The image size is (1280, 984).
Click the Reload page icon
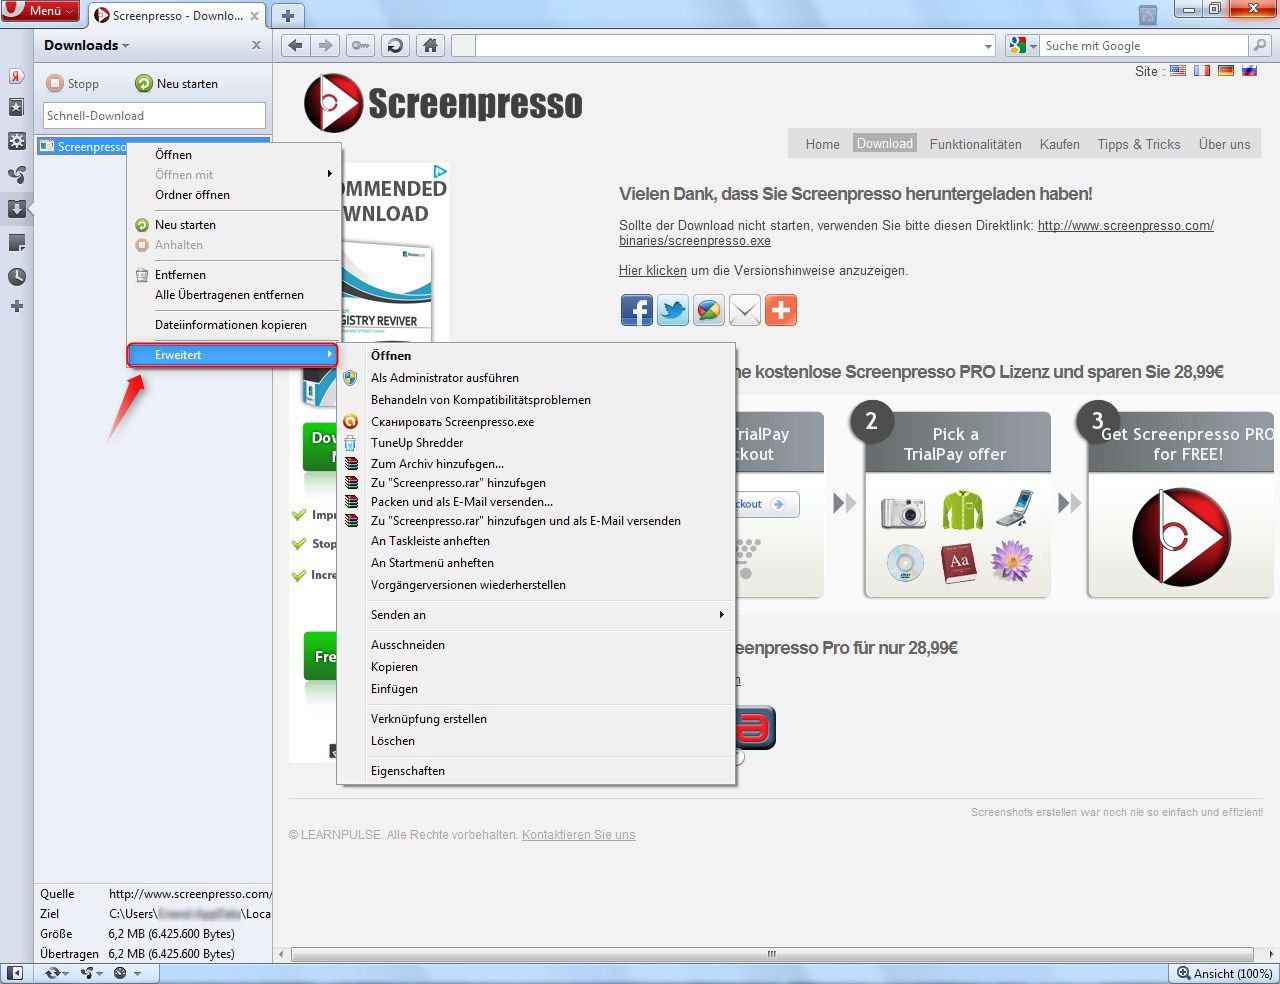[x=394, y=45]
